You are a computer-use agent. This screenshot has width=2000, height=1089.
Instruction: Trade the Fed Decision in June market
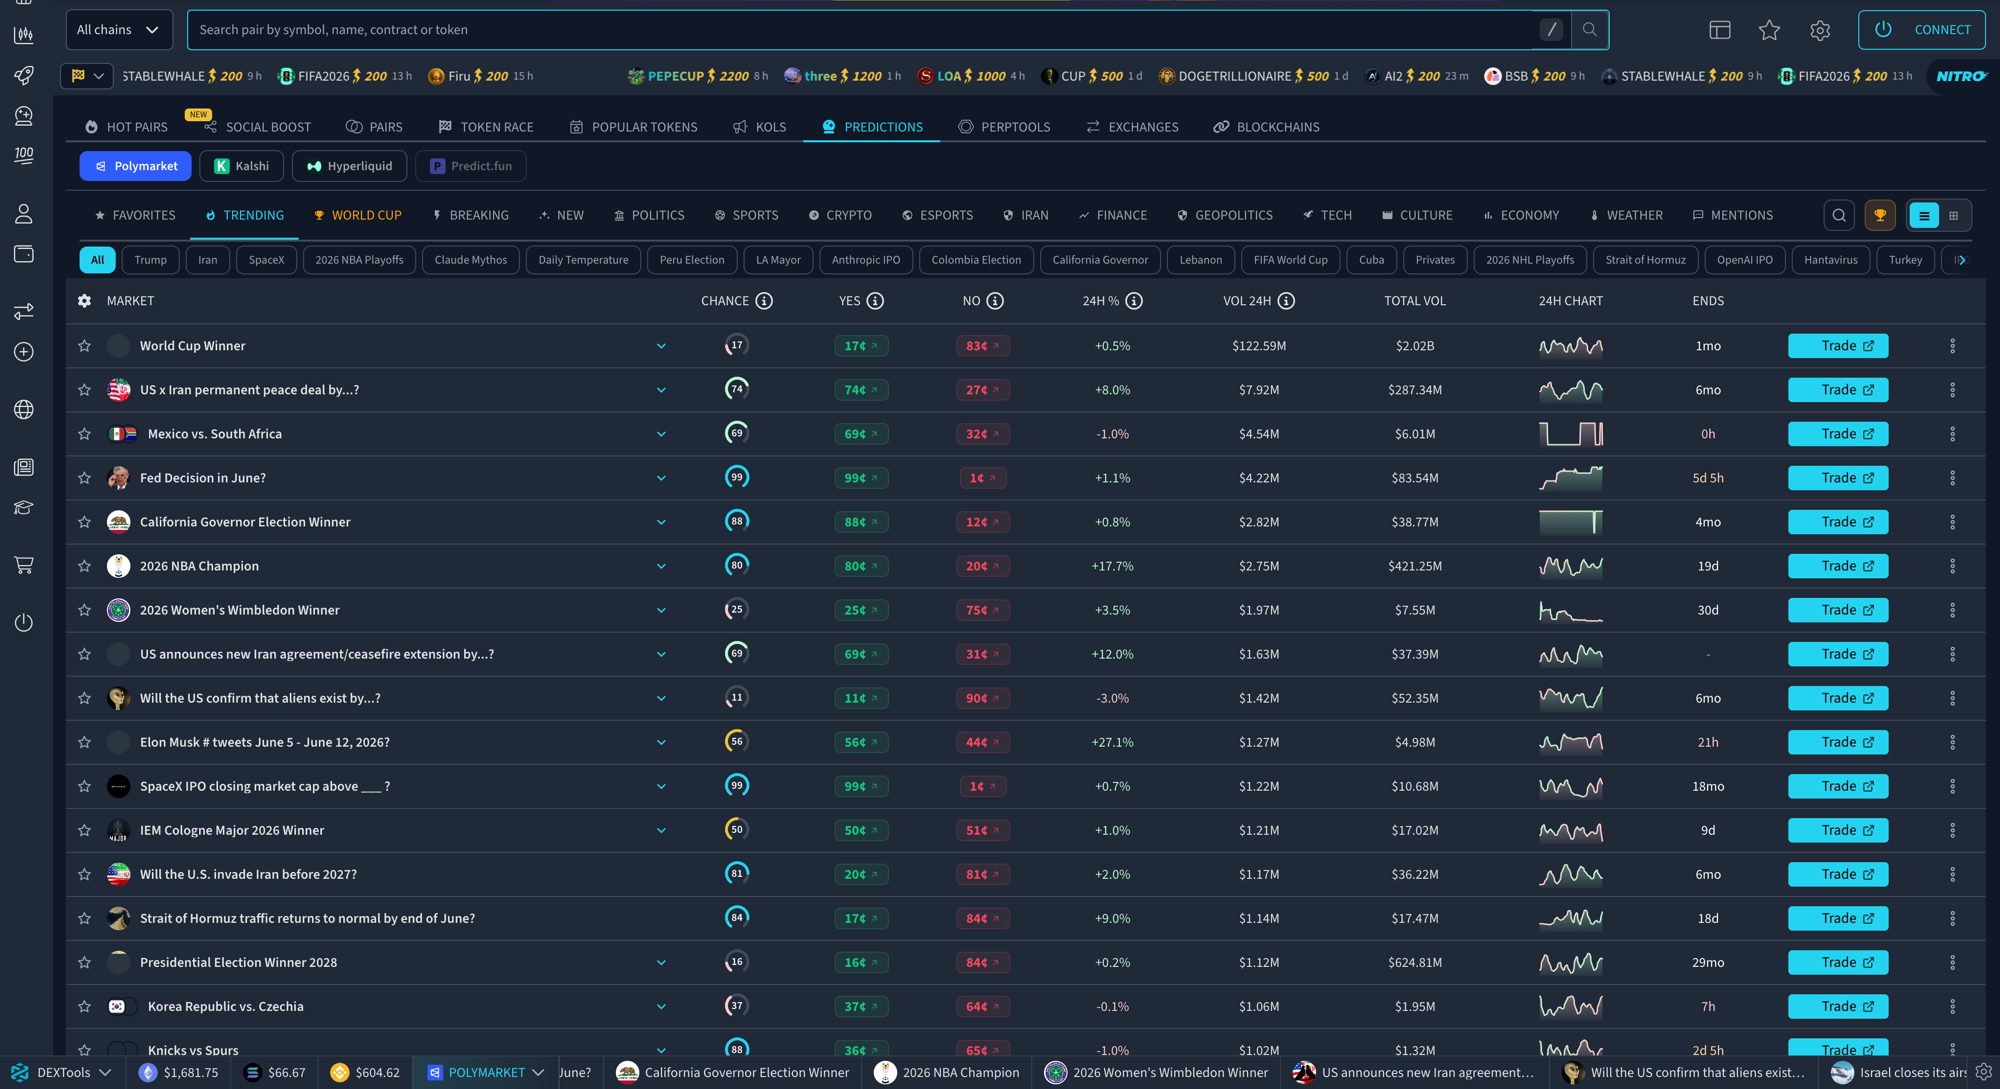1838,478
